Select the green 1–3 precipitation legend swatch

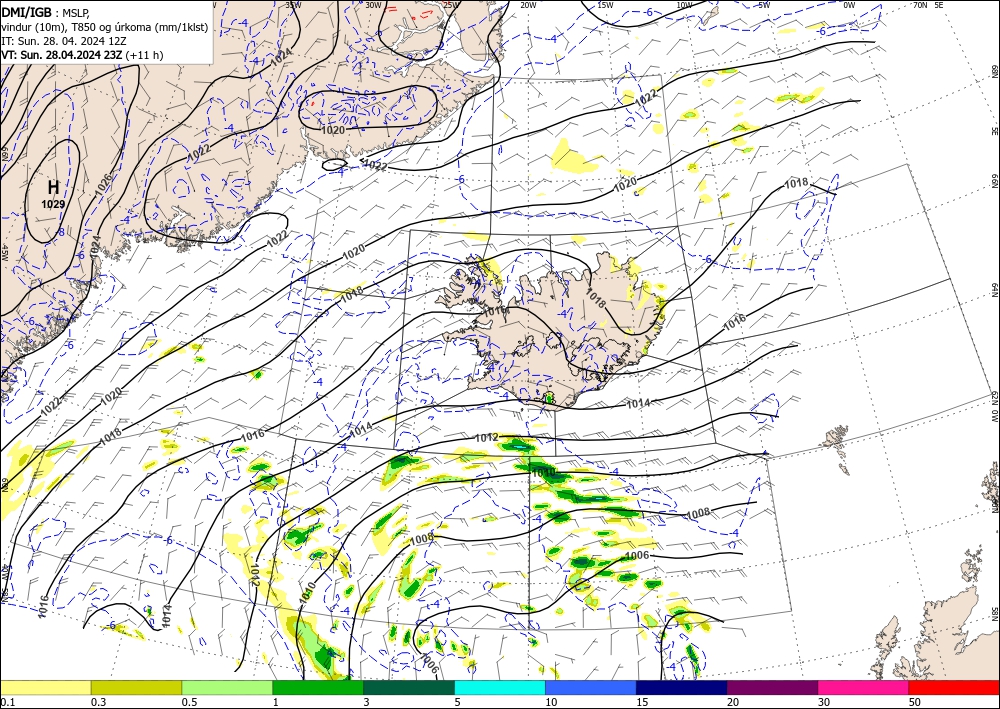[x=318, y=687]
